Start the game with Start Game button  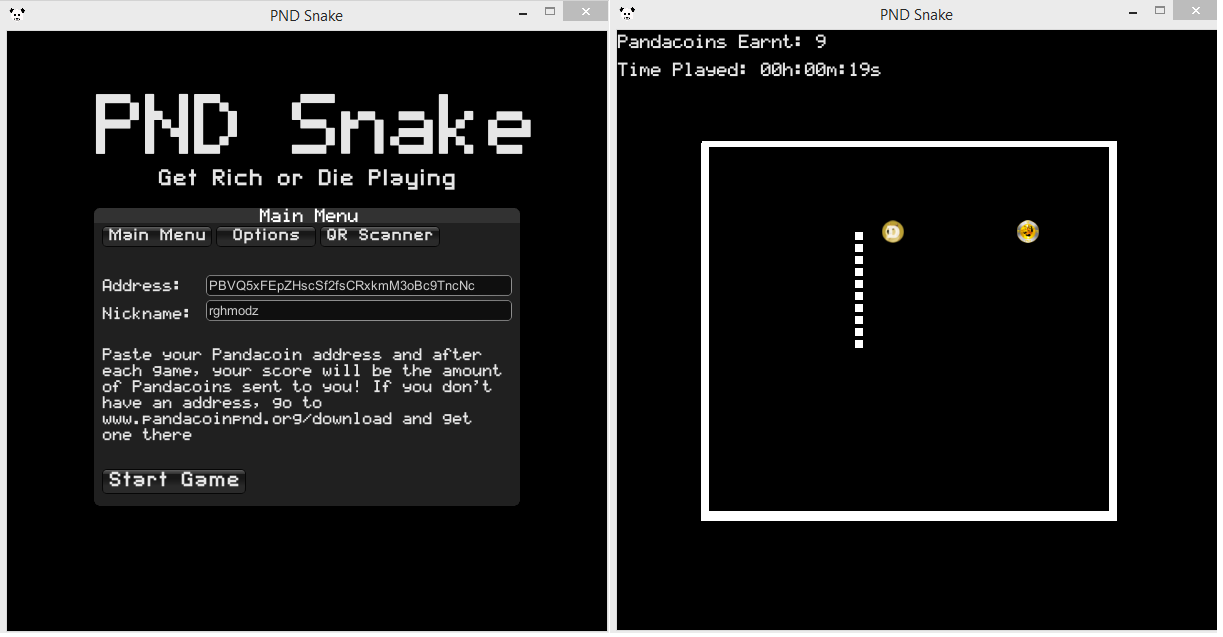coord(174,481)
